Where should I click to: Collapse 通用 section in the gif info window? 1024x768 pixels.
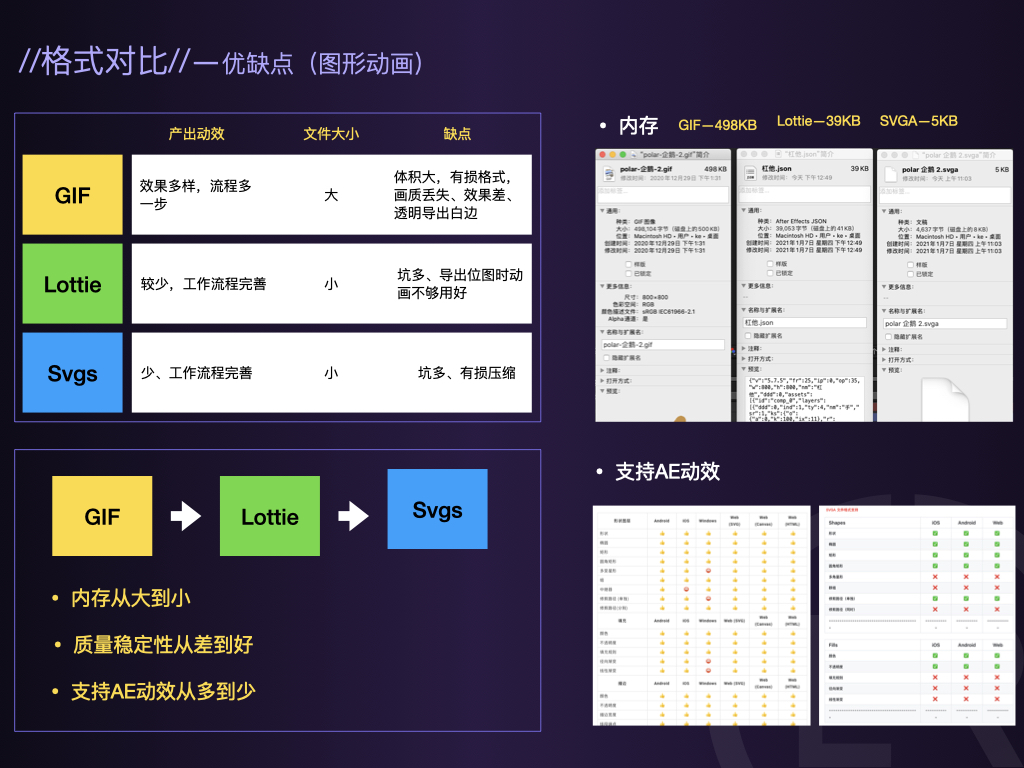point(602,211)
